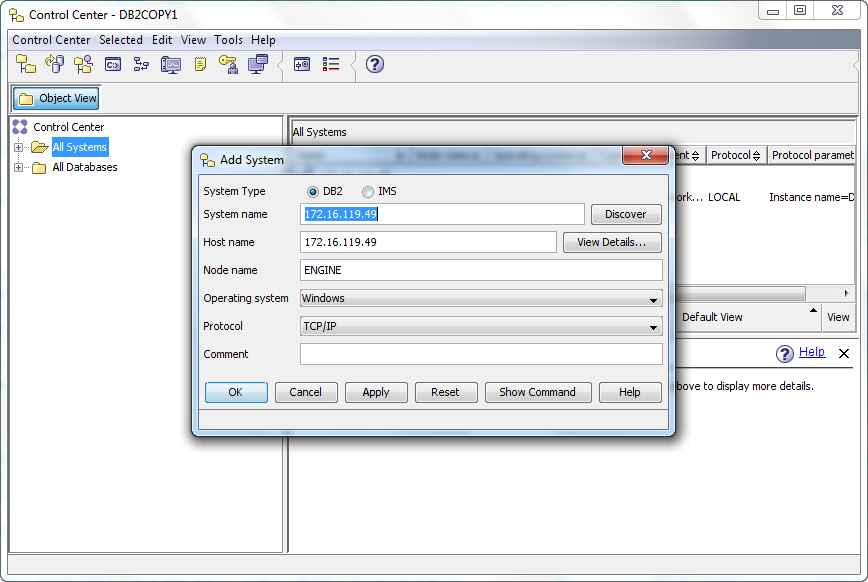The image size is (868, 582).
Task: Open the Replication Center toolbar icon
Action: pyautogui.click(x=55, y=64)
